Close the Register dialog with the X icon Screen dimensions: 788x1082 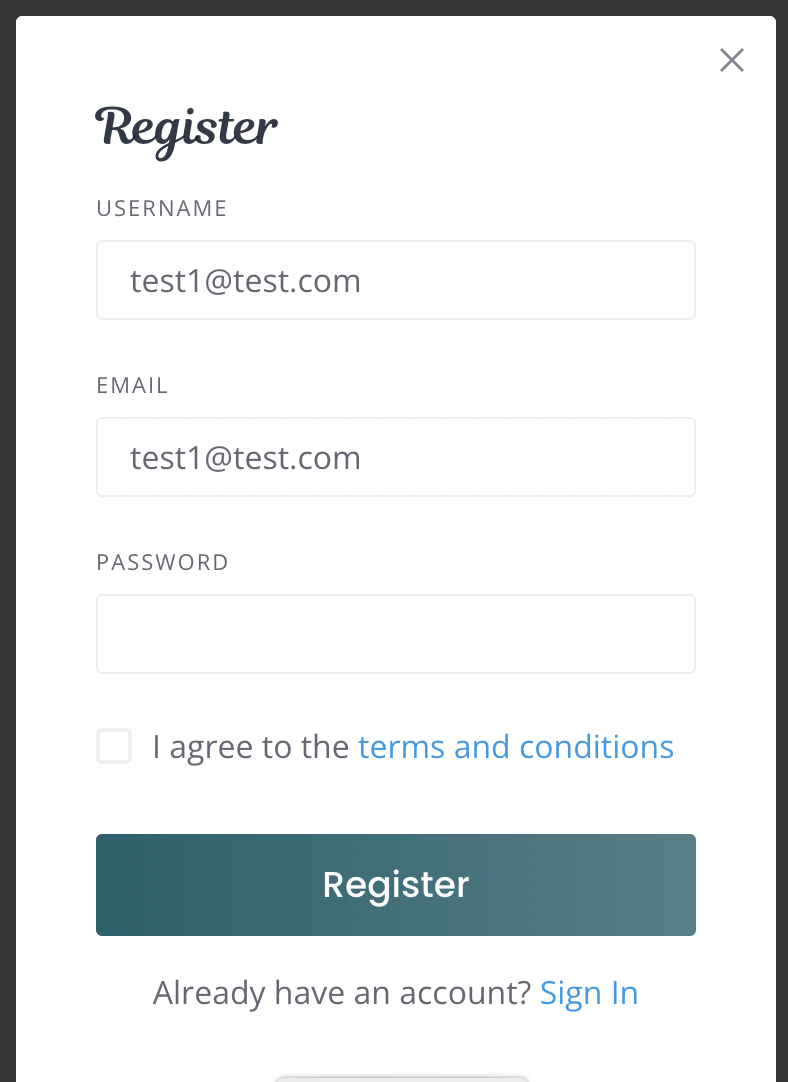click(731, 60)
